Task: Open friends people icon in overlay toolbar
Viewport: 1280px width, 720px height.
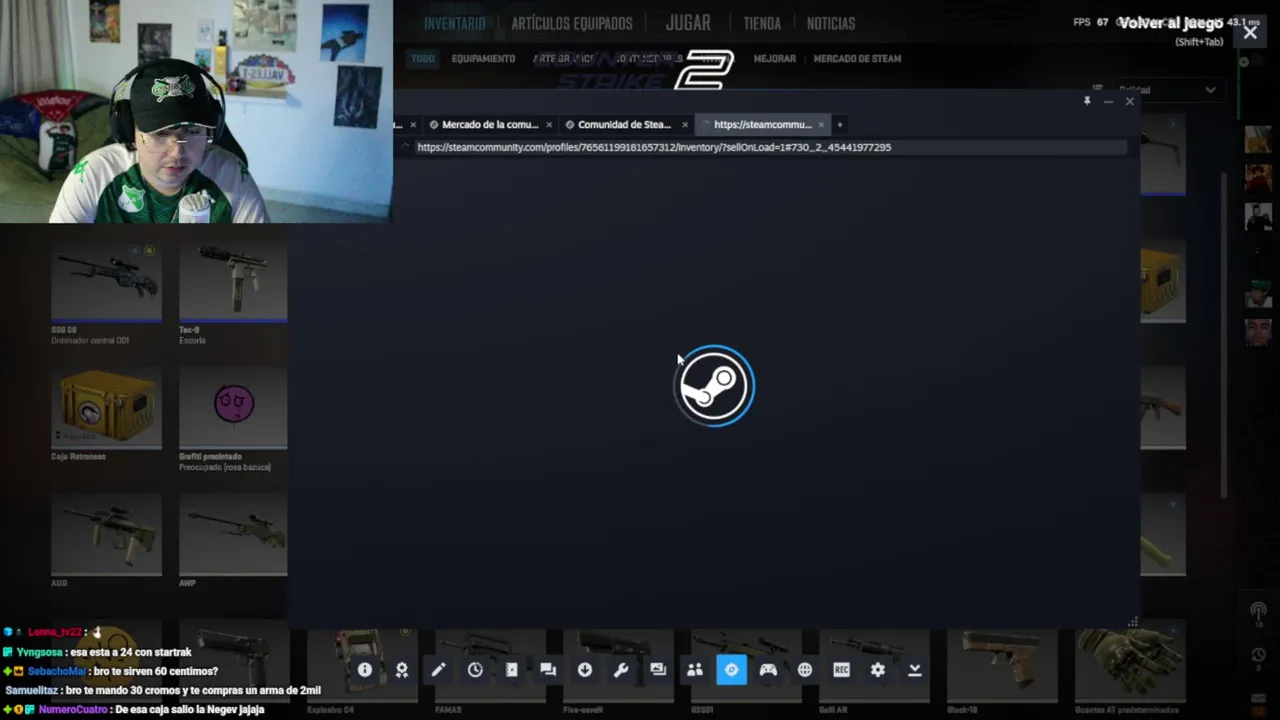Action: [695, 670]
